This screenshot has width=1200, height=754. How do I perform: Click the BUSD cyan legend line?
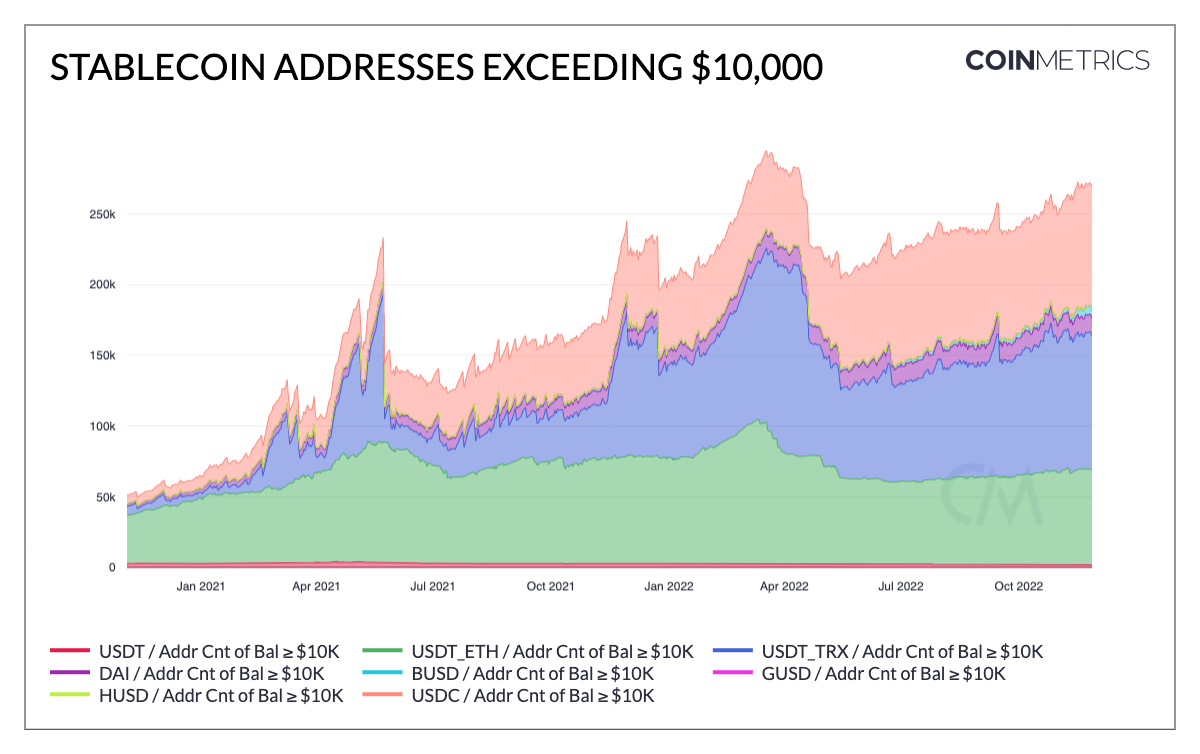coord(383,674)
